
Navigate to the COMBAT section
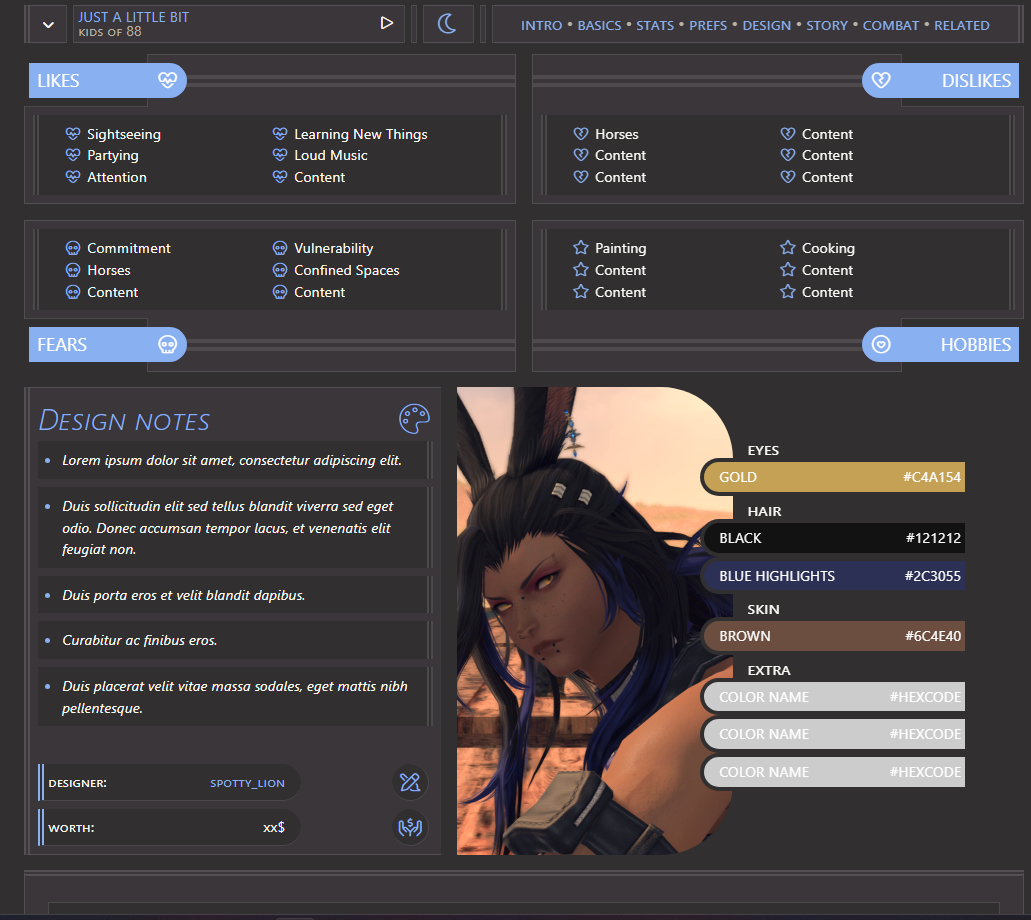tap(890, 25)
